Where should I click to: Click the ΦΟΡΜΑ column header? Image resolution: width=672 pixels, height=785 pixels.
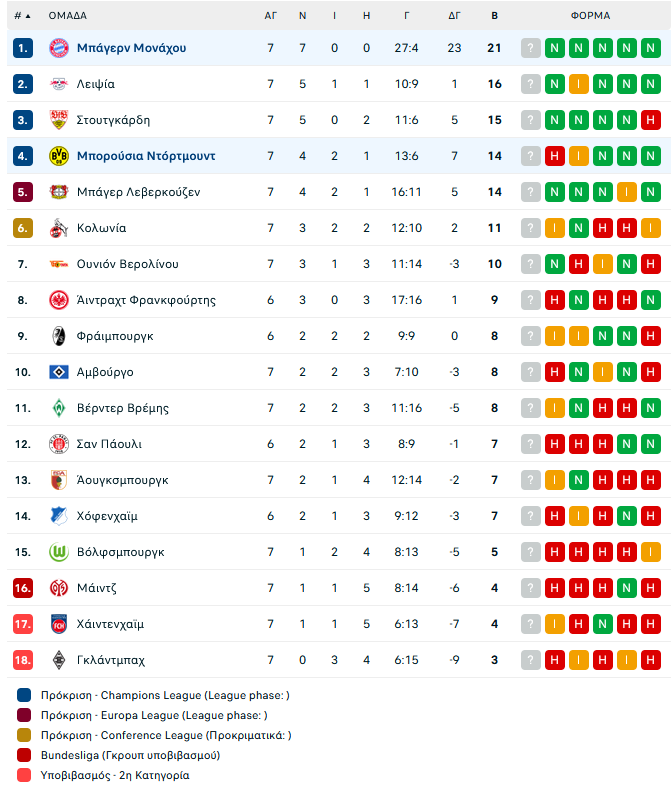(590, 16)
